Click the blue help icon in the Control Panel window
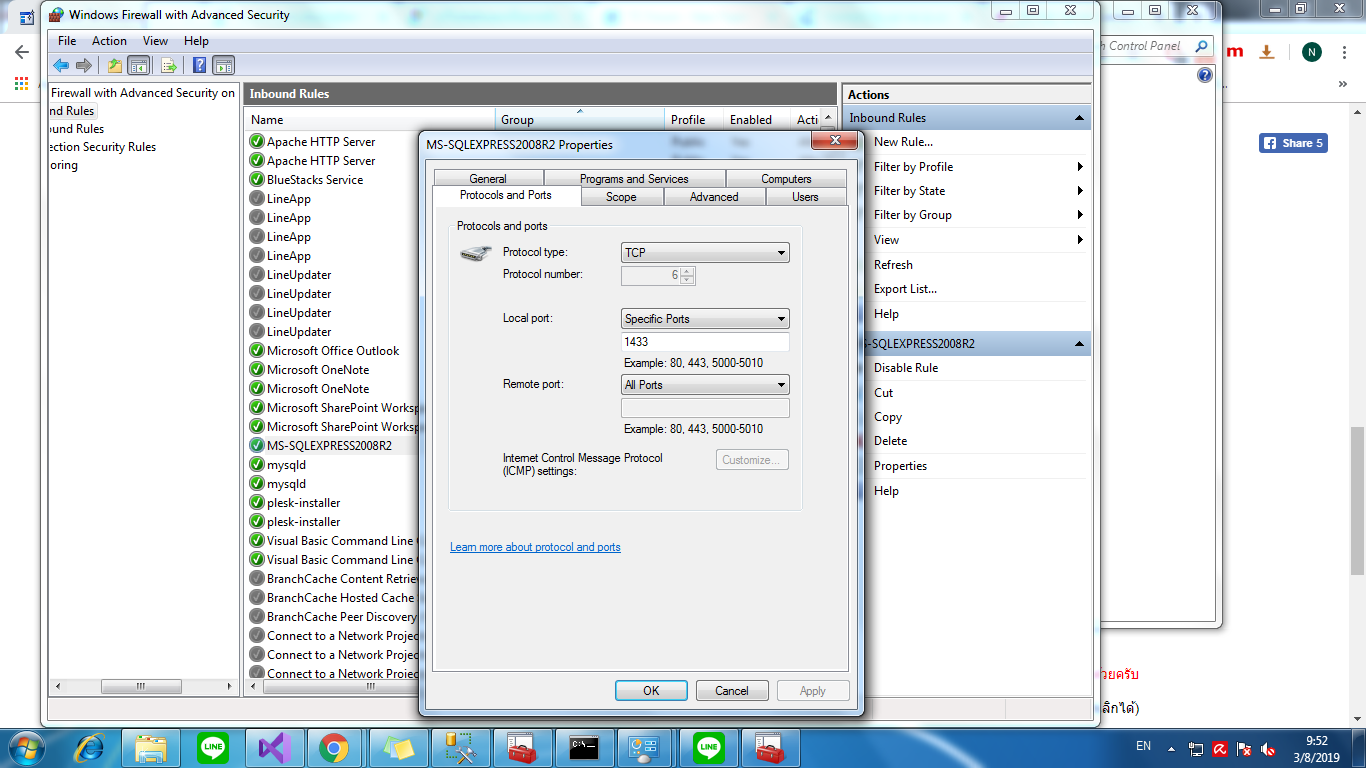Image resolution: width=1366 pixels, height=768 pixels. point(1205,75)
